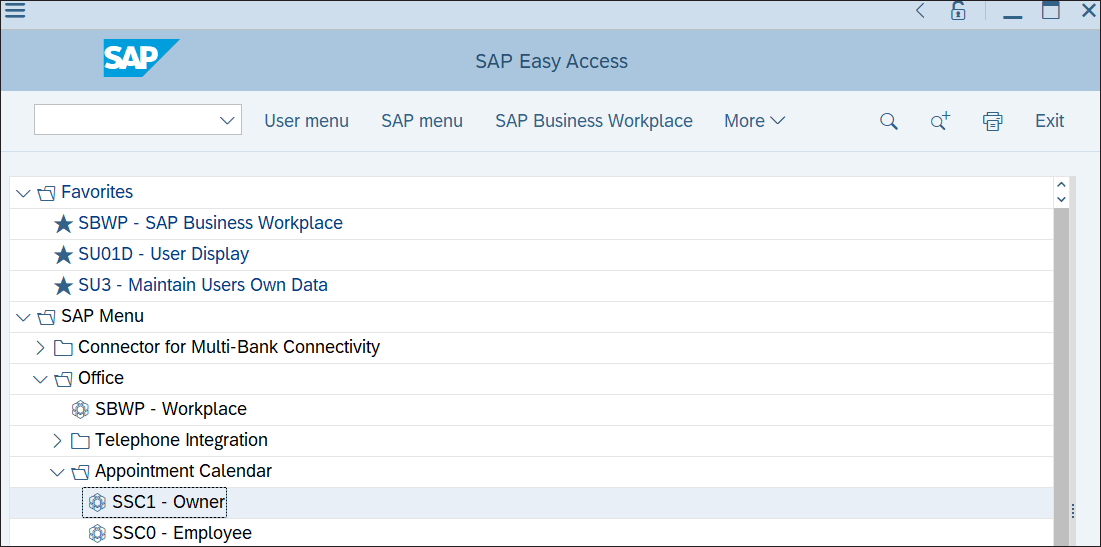Select SBWP - SAP Business Workplace favorite

pos(211,223)
